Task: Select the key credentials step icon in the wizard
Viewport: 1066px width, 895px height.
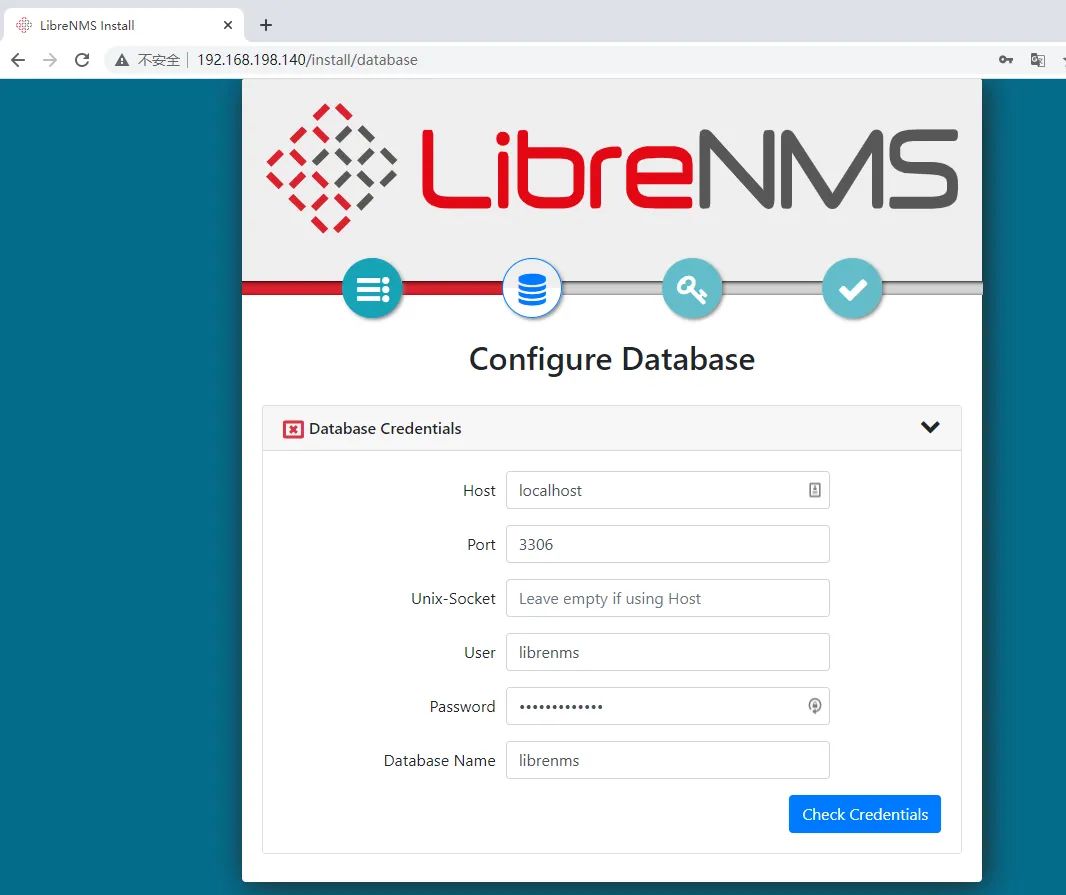Action: (x=692, y=288)
